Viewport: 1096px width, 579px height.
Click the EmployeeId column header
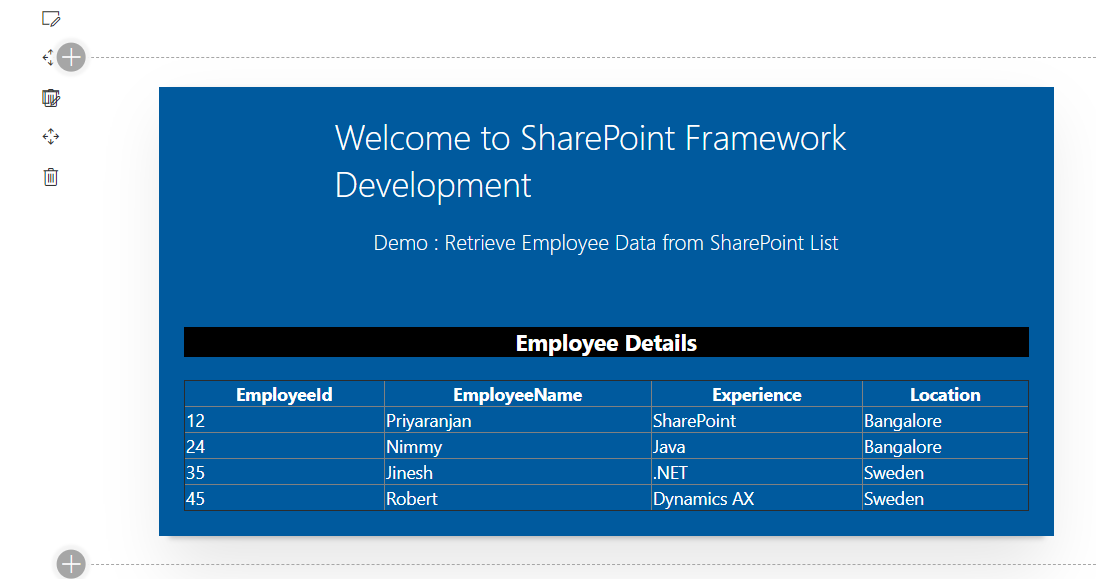click(284, 394)
